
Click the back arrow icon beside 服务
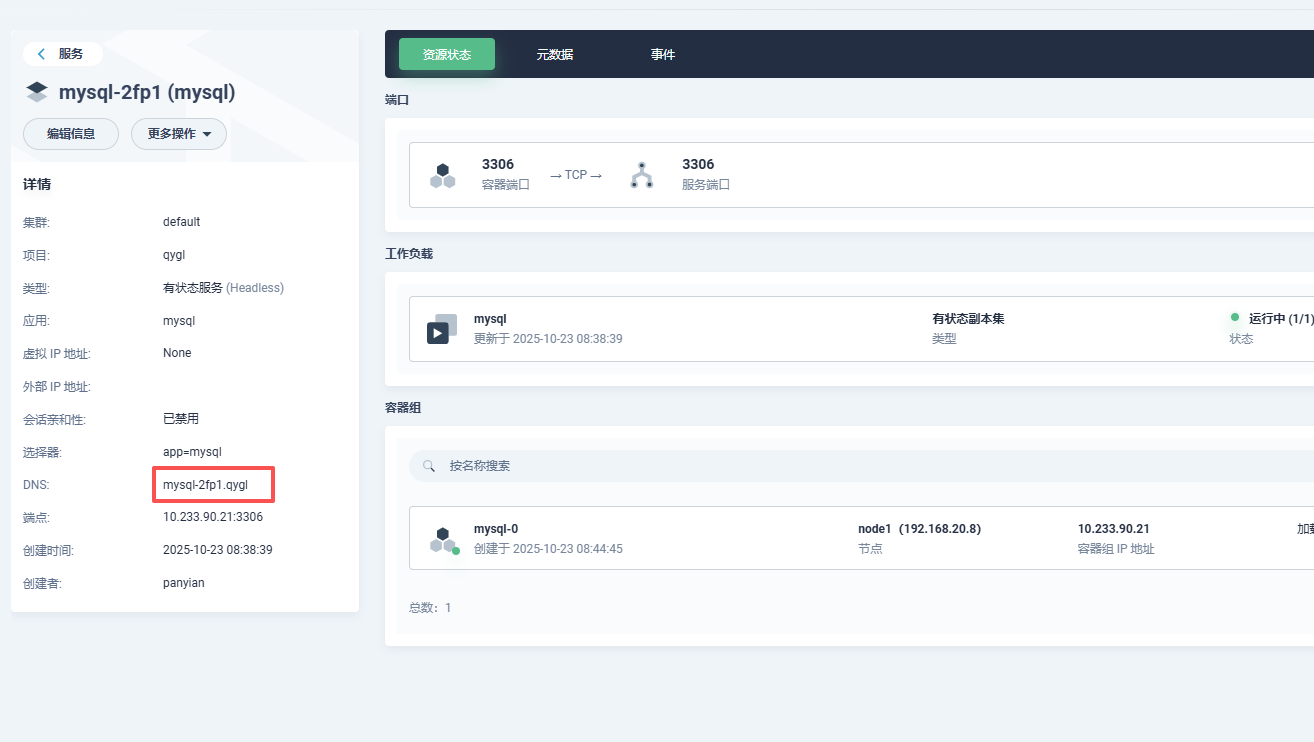(x=41, y=54)
